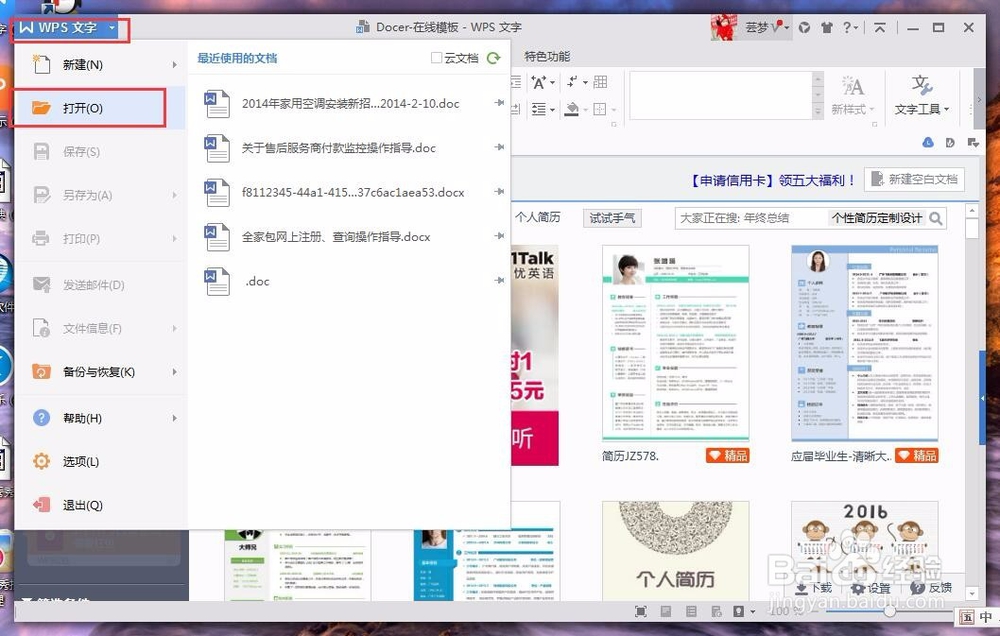Screen dimensions: 1000x636
Task: Click the WPS 文字 application menu button
Action: coord(68,28)
